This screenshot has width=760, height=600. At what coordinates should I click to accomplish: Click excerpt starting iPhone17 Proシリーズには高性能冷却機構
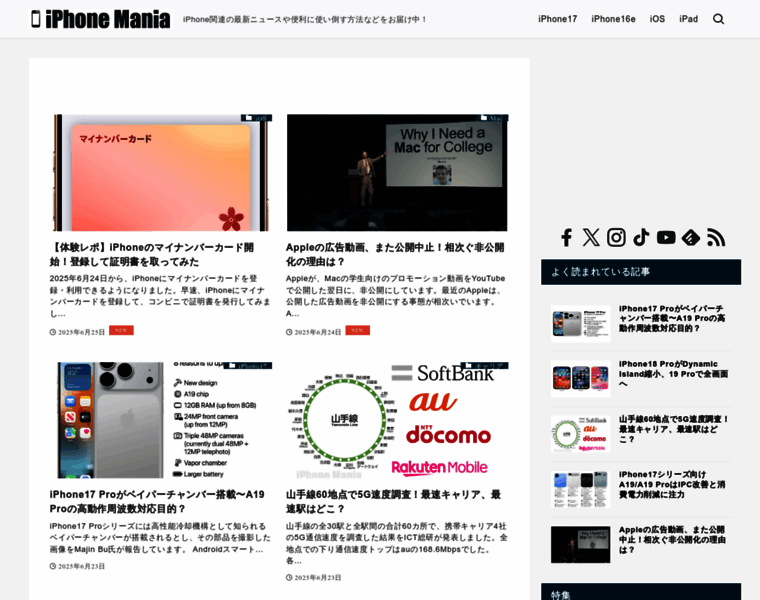tap(160, 537)
